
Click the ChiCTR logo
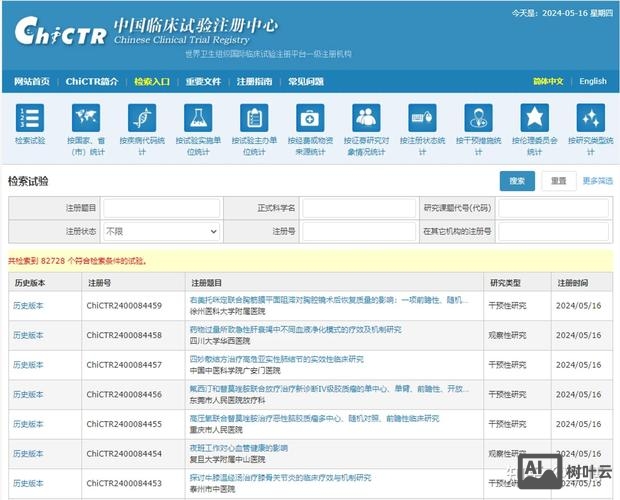(60, 31)
